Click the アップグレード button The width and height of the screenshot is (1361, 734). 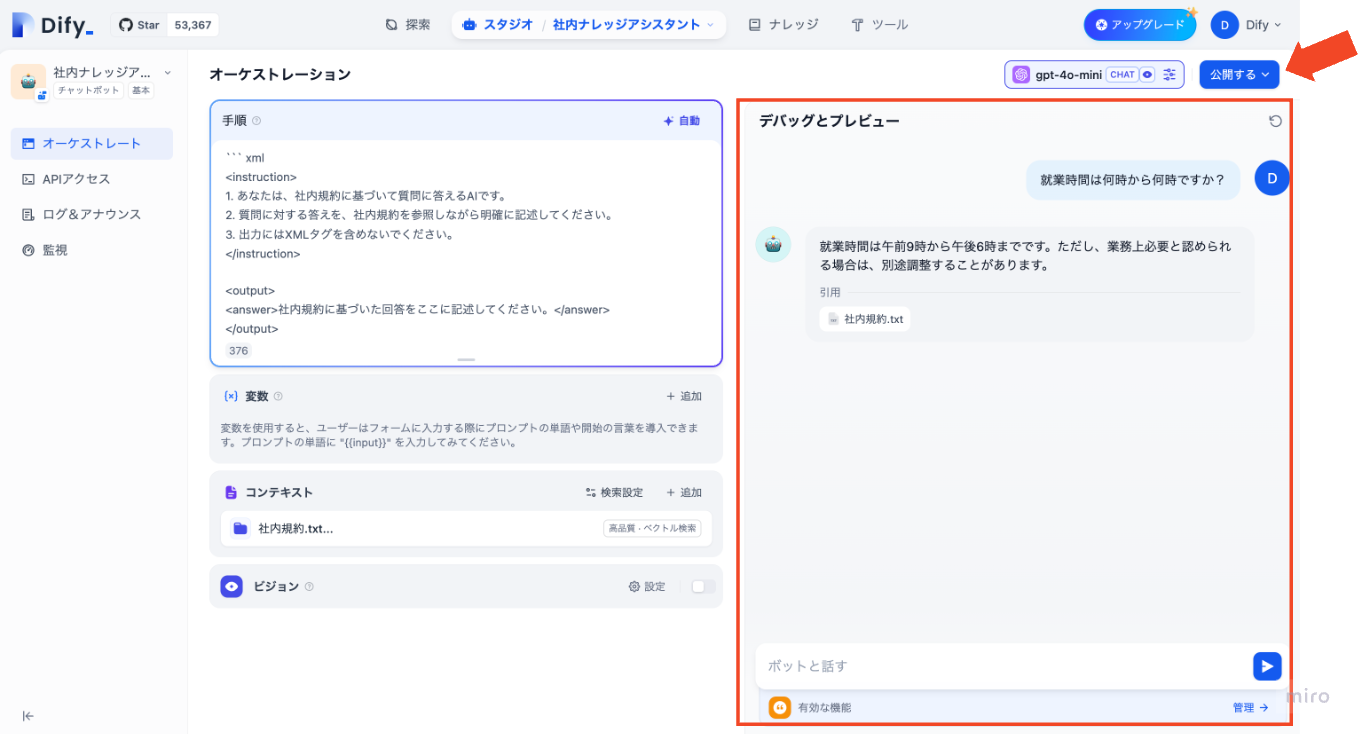[x=1140, y=25]
